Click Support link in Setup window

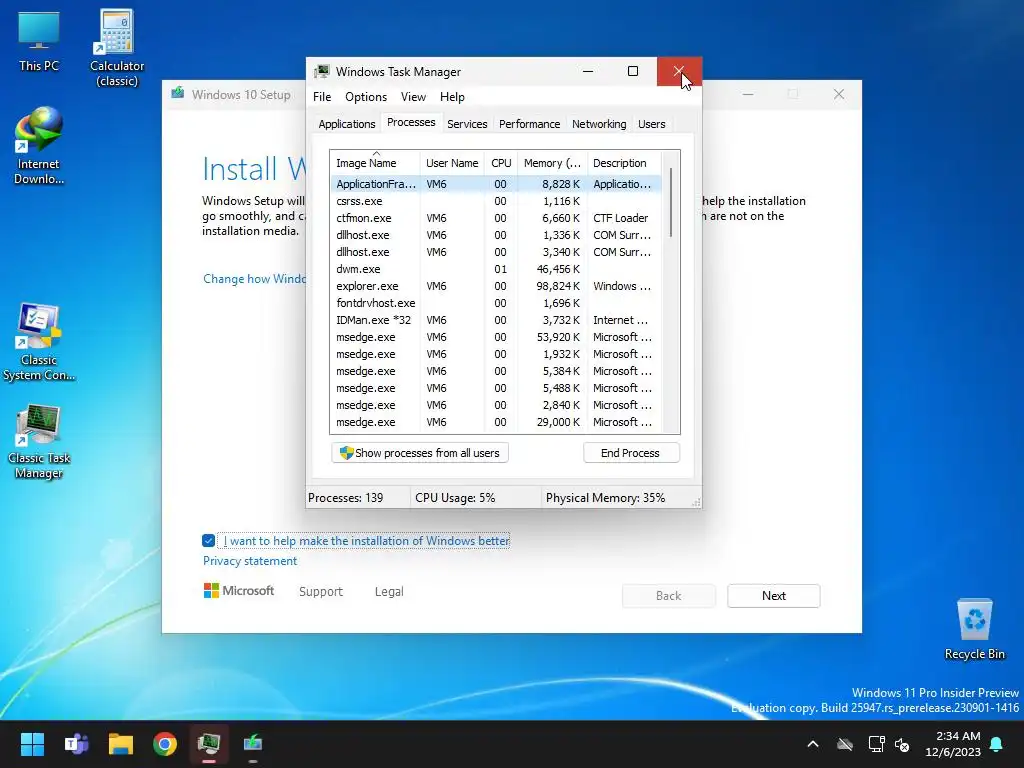(x=321, y=592)
